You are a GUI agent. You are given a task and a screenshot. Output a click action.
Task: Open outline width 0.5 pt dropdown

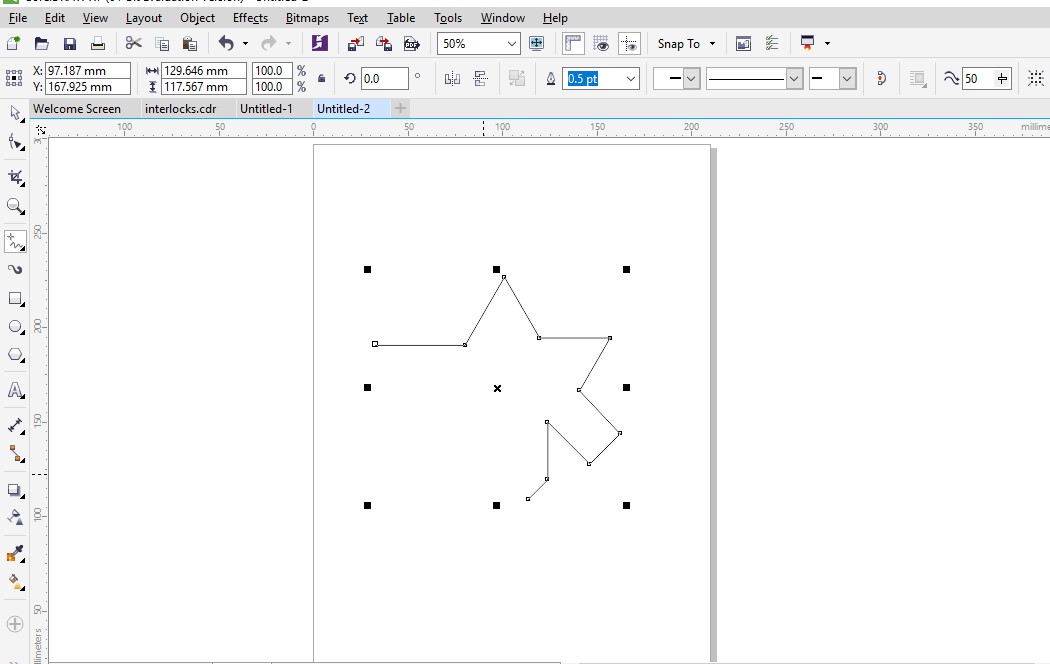631,79
